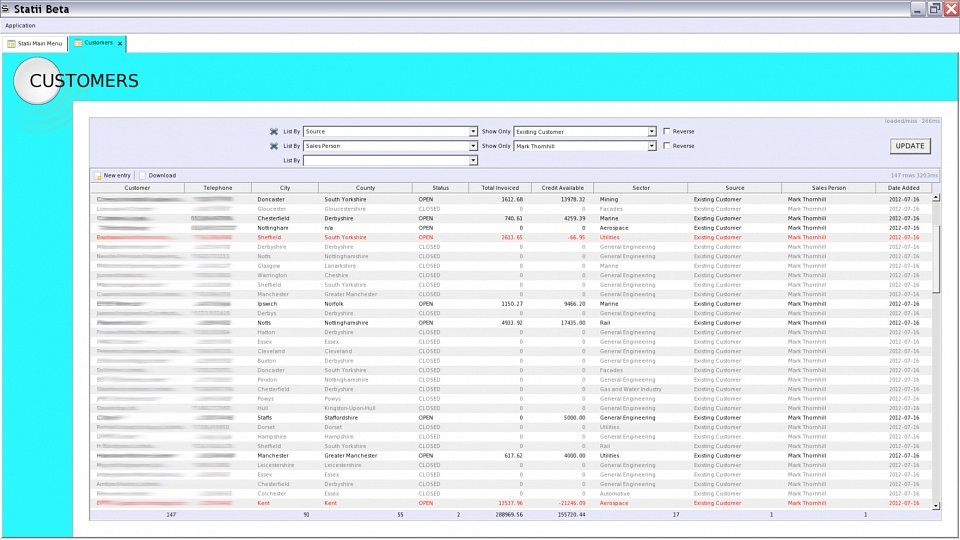Click the Pinxton city cell
The width and height of the screenshot is (960, 540).
267,380
